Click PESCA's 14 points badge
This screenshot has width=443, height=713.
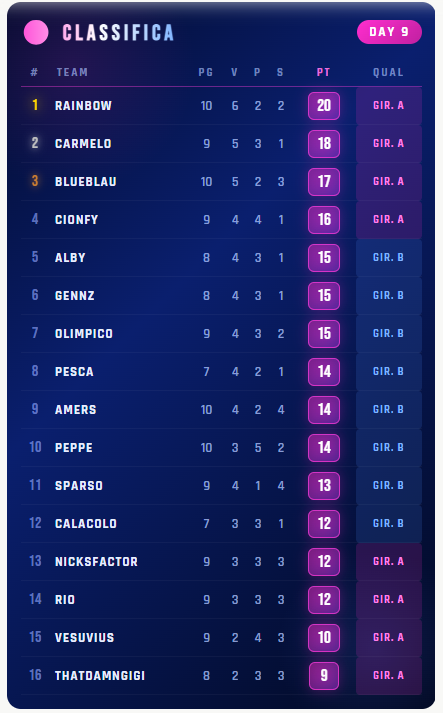(324, 372)
